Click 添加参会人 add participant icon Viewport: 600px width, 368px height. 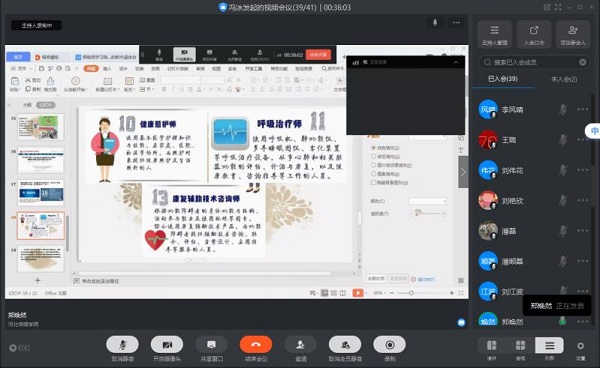(573, 34)
